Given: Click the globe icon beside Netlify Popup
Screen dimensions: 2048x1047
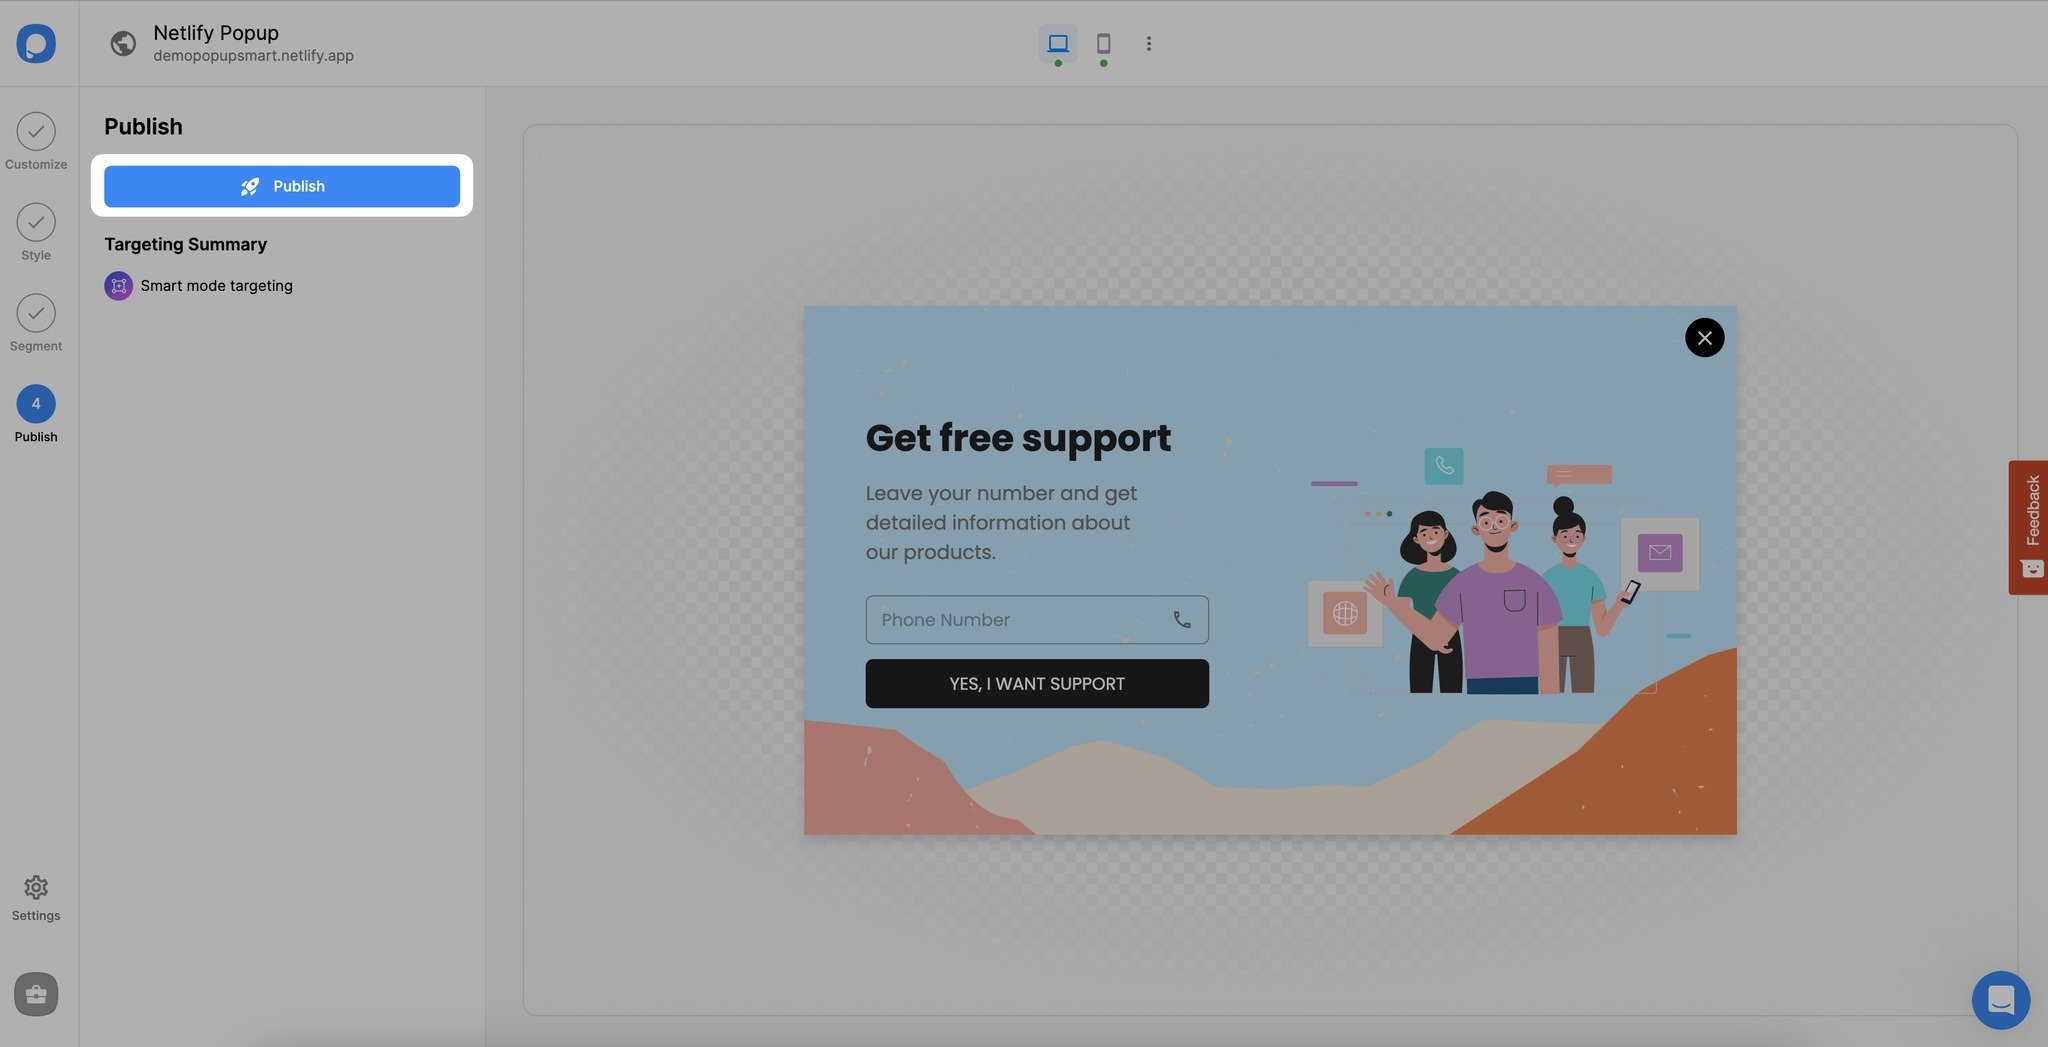Looking at the screenshot, I should click(x=123, y=43).
